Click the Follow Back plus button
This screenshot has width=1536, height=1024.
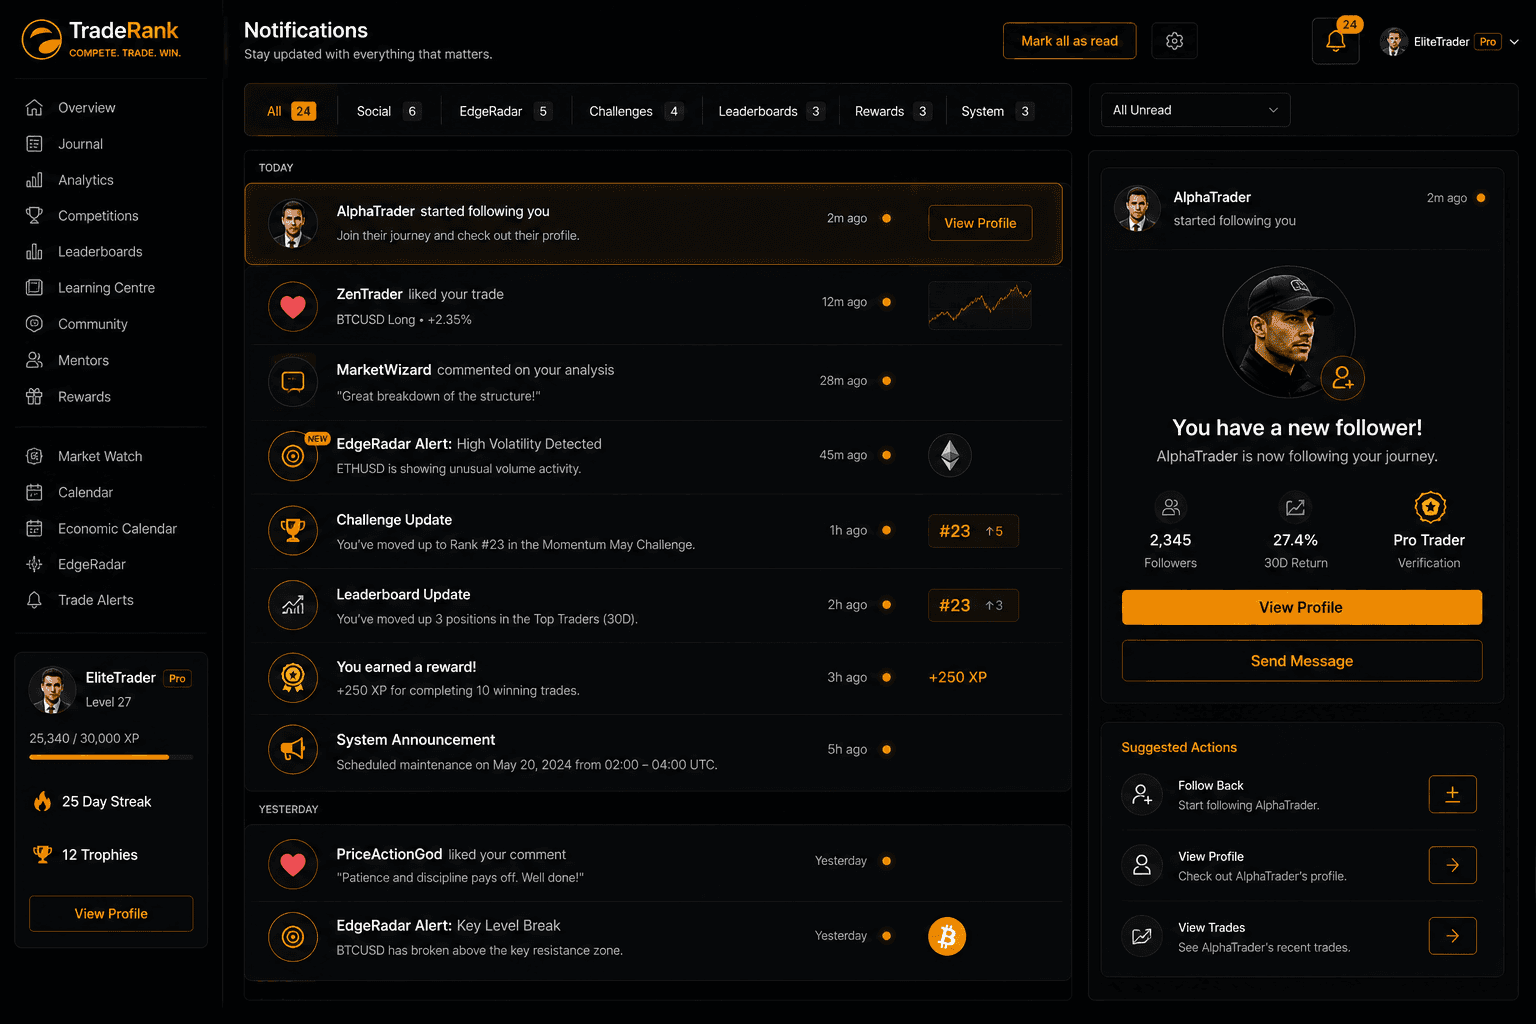tap(1453, 794)
